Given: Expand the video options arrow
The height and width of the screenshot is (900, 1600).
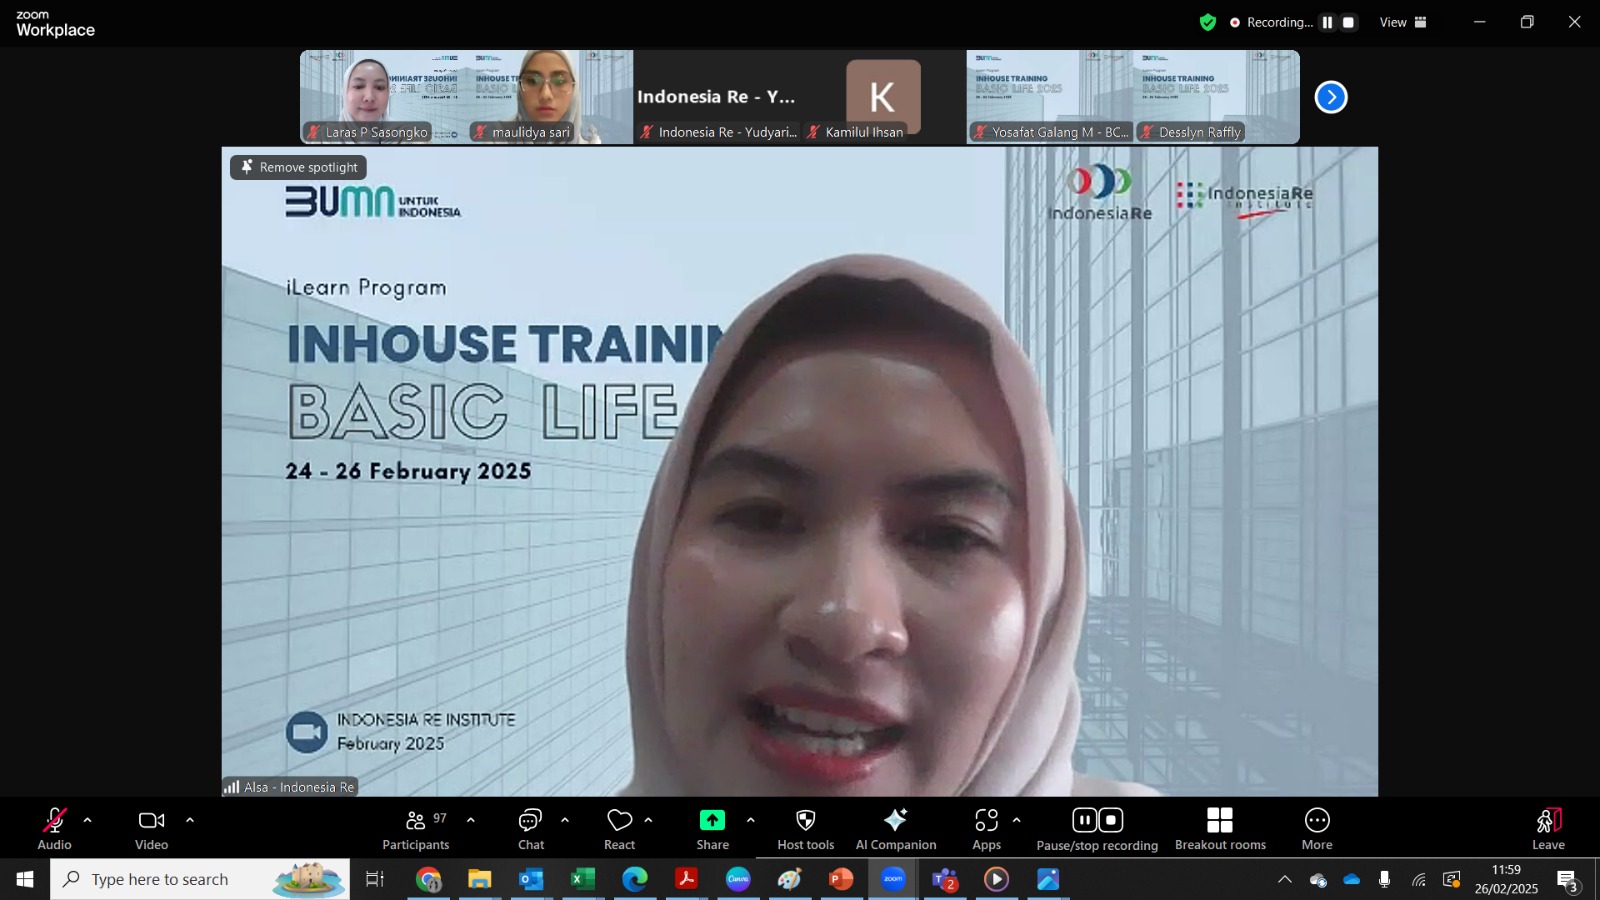Looking at the screenshot, I should 190,820.
